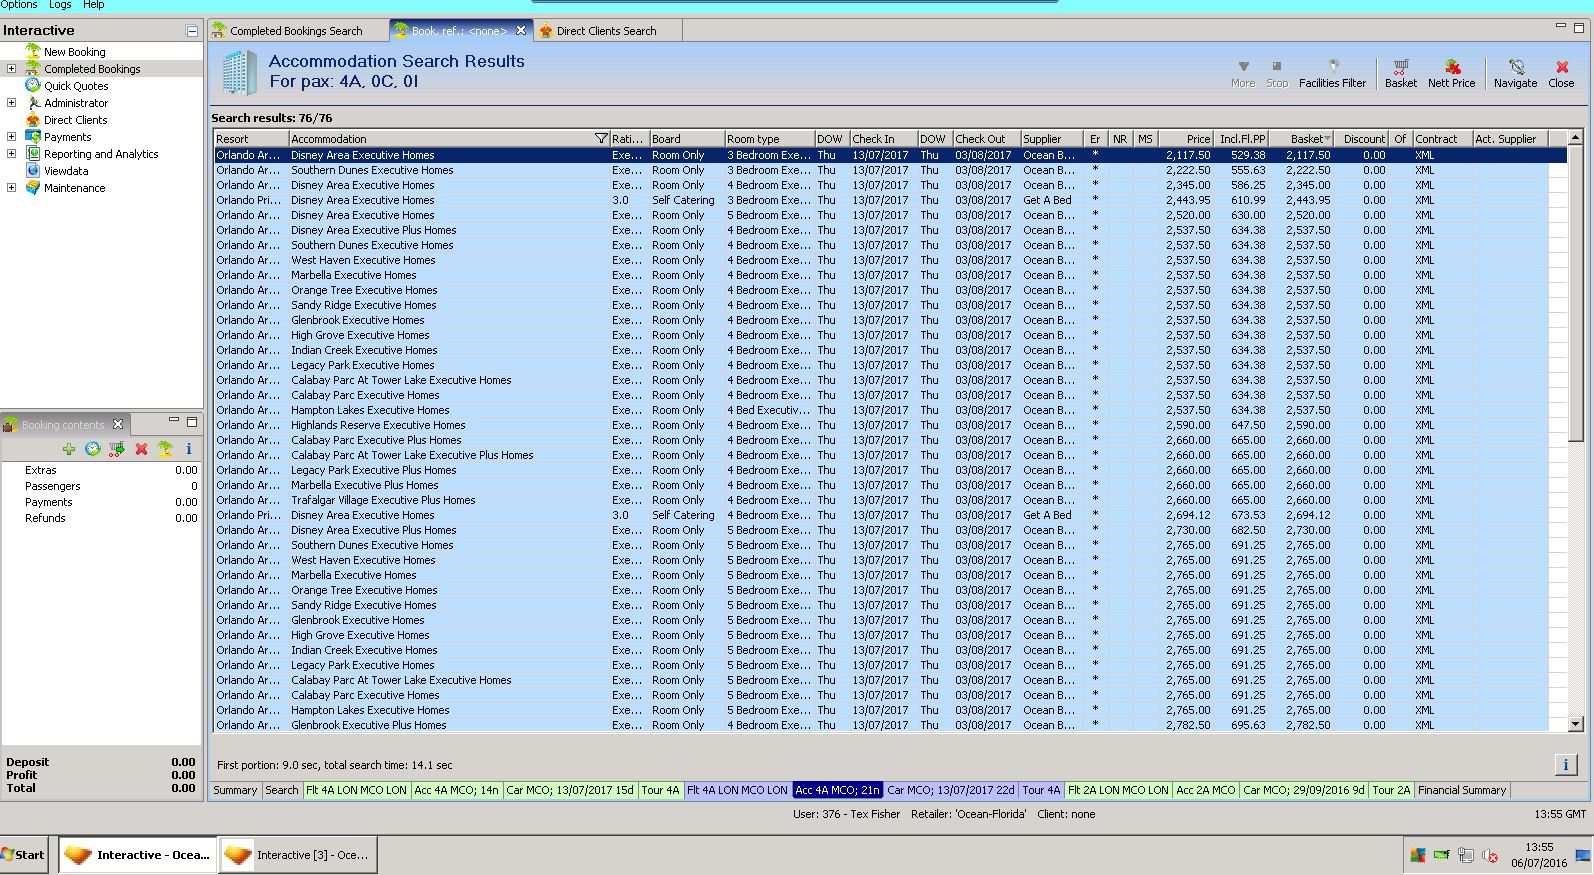This screenshot has width=1594, height=875.
Task: Select the Acc 4A MCO; 21n tab
Action: [837, 790]
